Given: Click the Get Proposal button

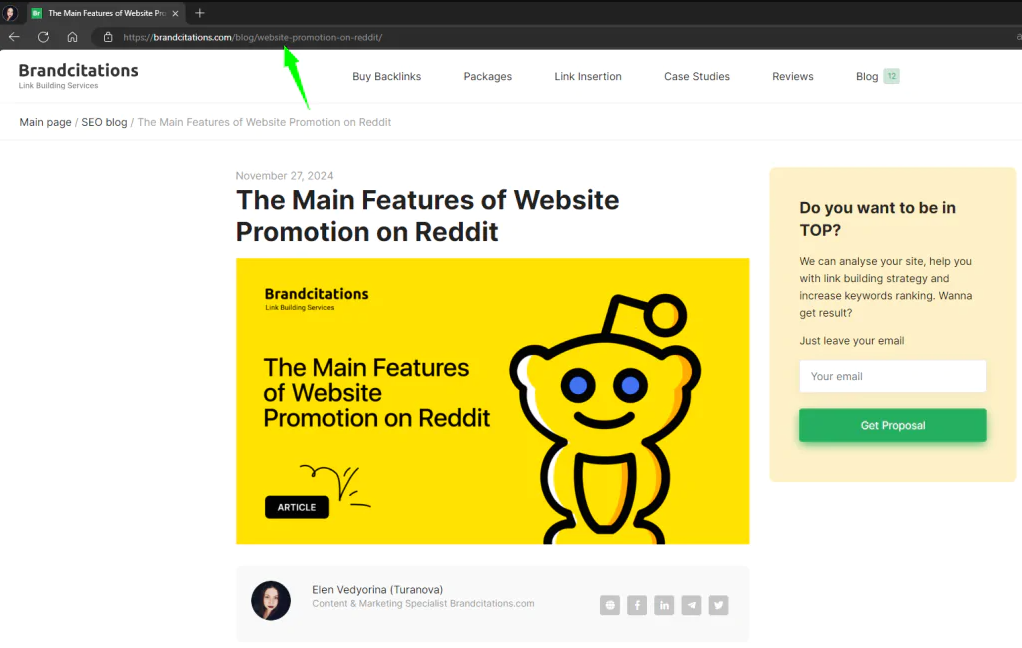Looking at the screenshot, I should (892, 425).
